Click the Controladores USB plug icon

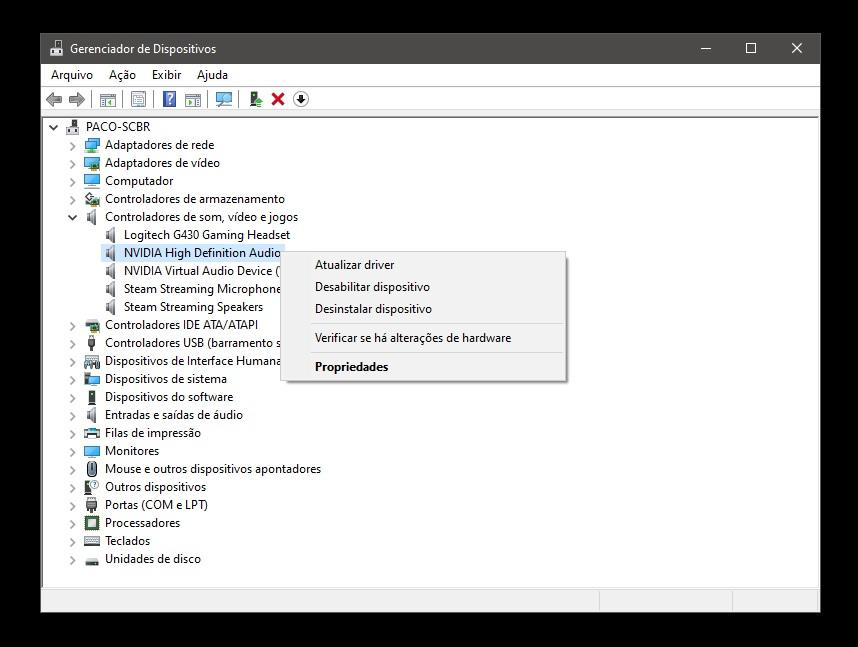click(92, 343)
